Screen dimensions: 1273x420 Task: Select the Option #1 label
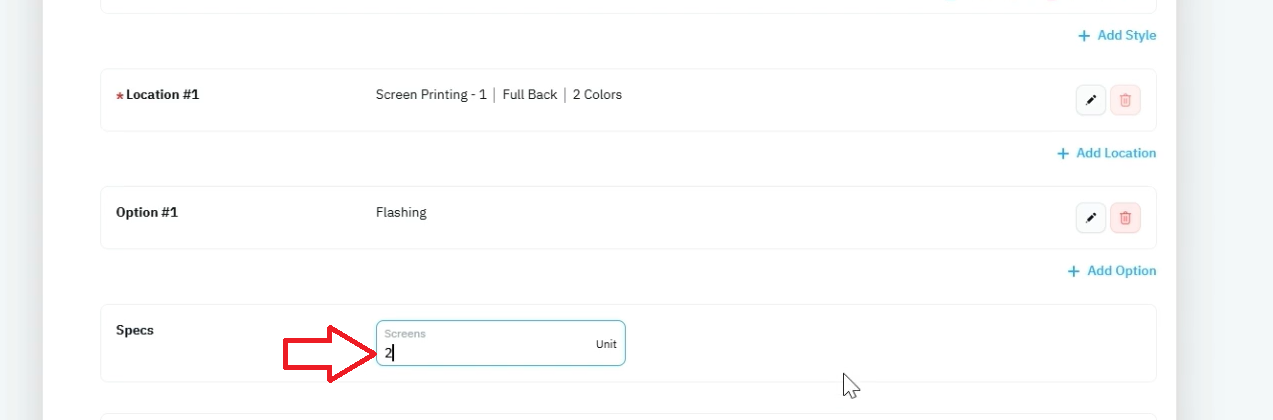[147, 212]
